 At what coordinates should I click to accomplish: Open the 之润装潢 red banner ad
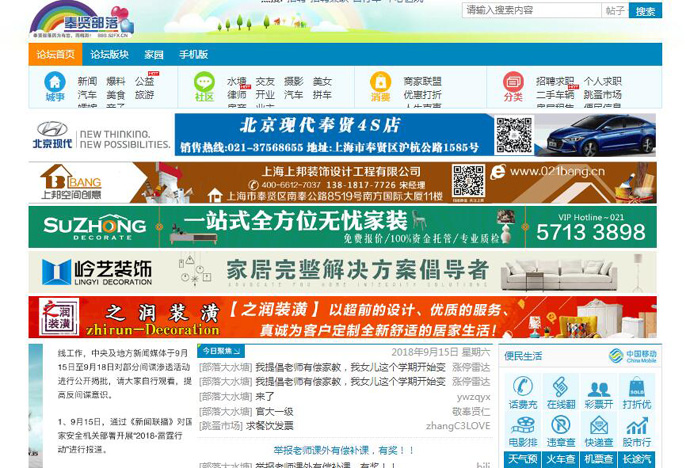pyautogui.click(x=342, y=317)
